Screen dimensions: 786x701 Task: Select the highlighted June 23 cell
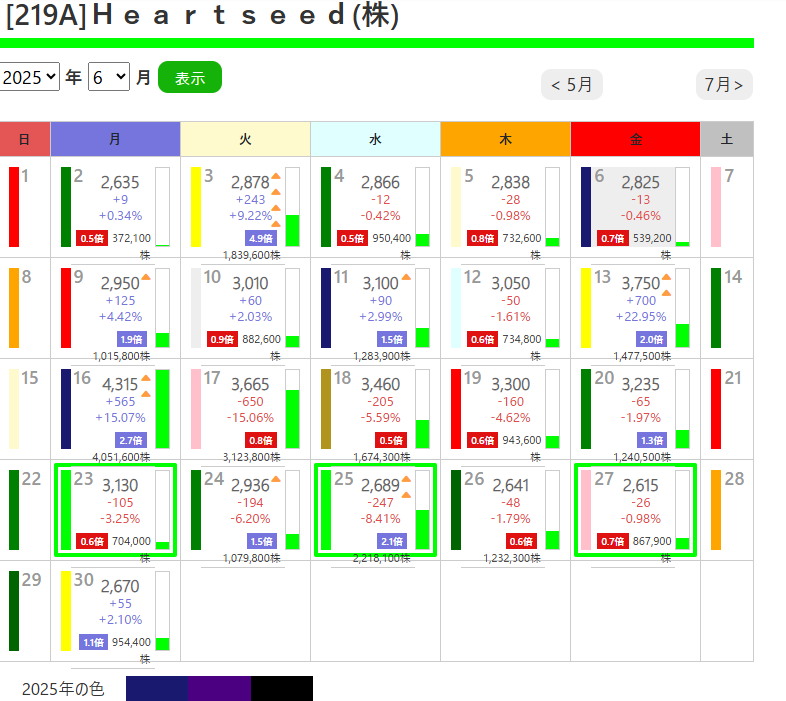[115, 510]
